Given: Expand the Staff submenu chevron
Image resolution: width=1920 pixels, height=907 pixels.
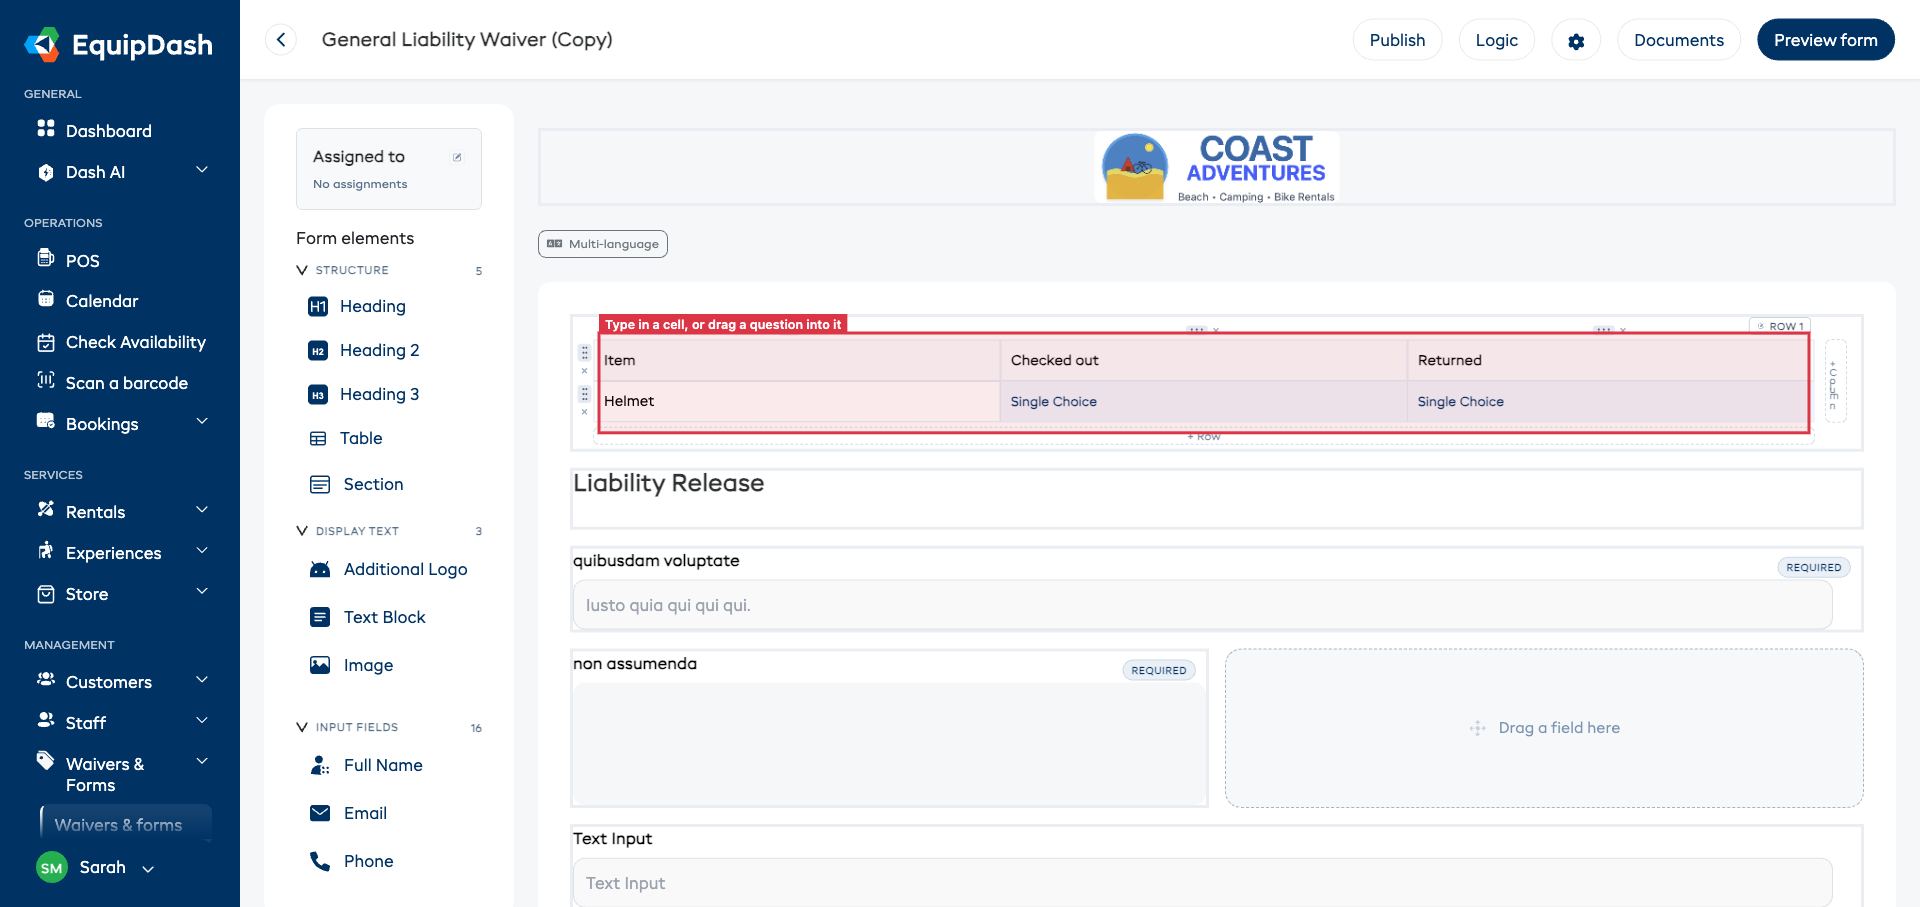Looking at the screenshot, I should (202, 720).
